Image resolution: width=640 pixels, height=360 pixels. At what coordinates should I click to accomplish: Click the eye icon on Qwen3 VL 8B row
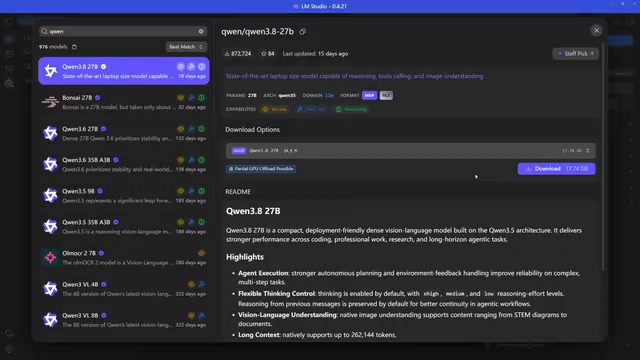[x=191, y=316]
